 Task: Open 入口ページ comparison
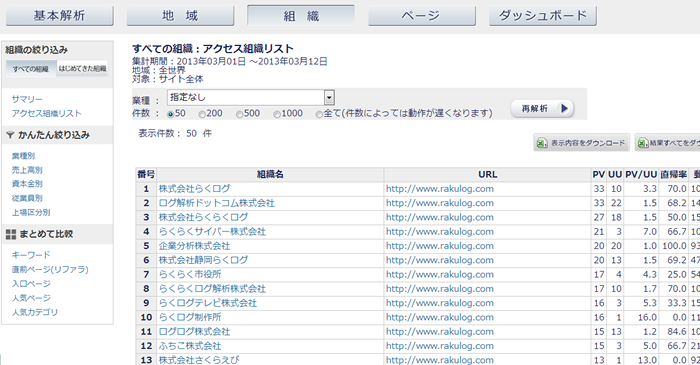point(31,283)
